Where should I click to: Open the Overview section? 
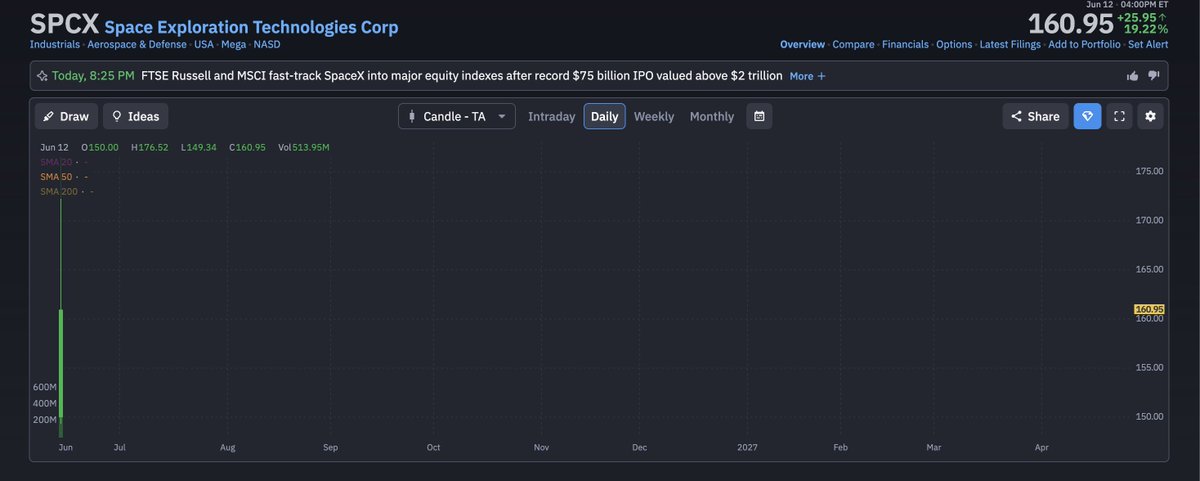pos(802,45)
